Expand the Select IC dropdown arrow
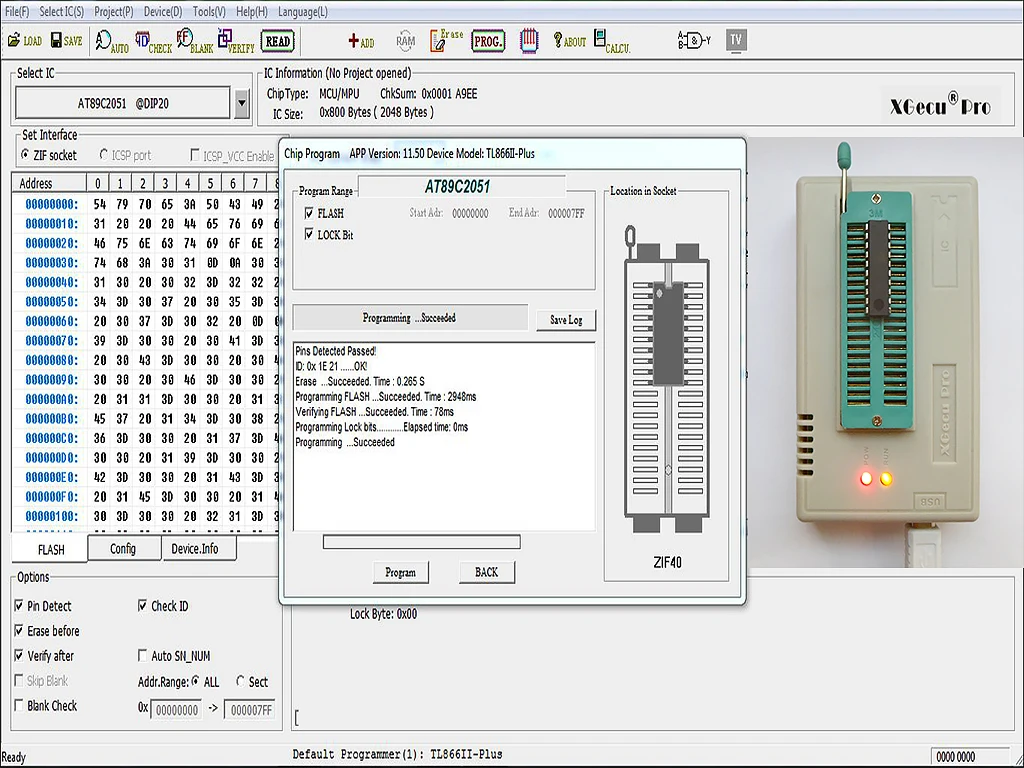The height and width of the screenshot is (768, 1024). pos(241,102)
